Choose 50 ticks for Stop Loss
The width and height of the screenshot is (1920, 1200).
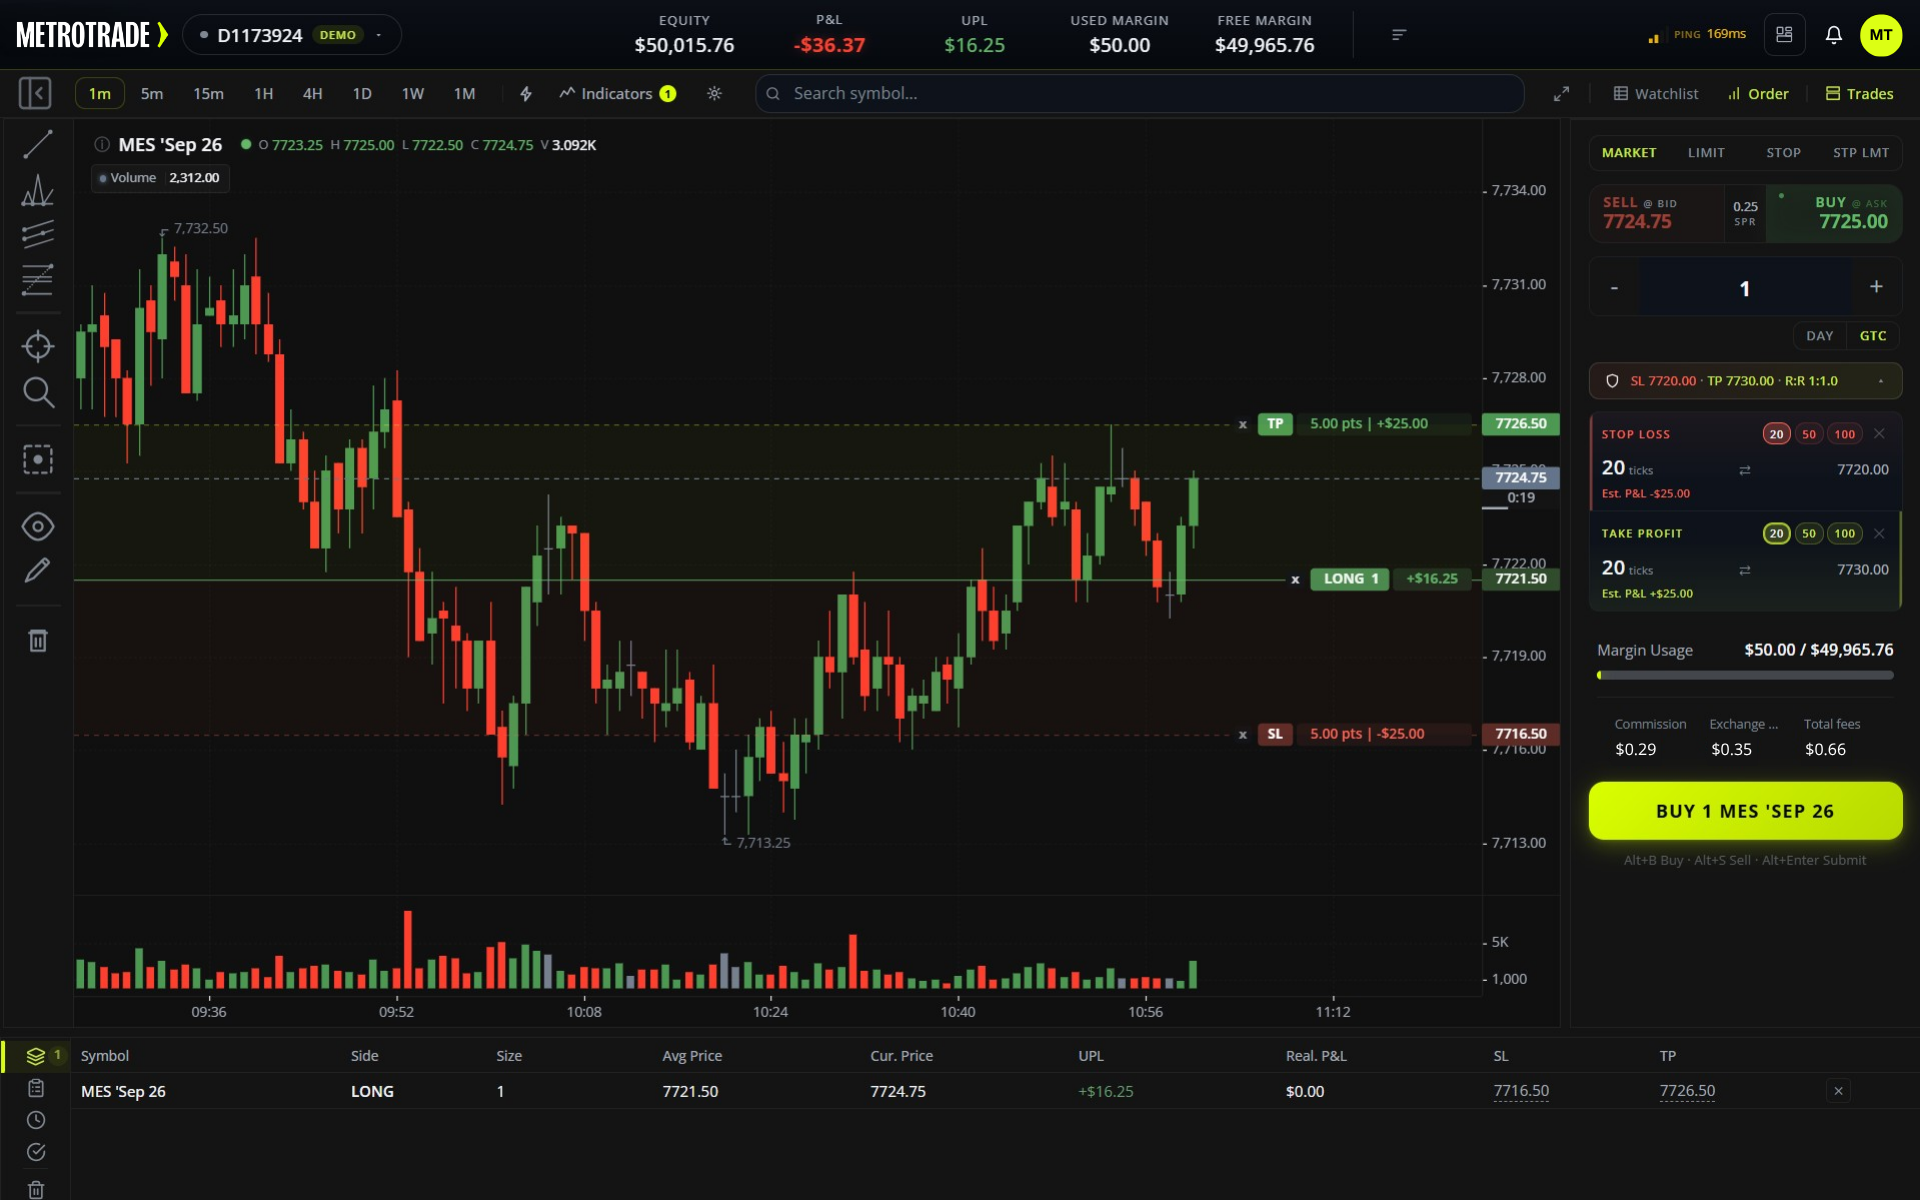pyautogui.click(x=1809, y=434)
